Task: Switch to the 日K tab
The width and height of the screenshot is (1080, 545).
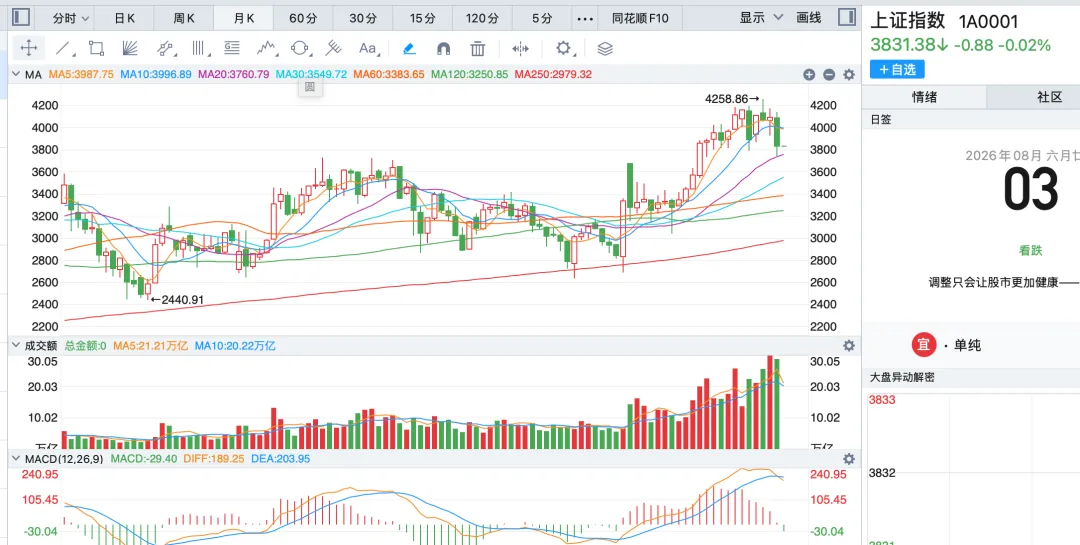Action: click(x=125, y=18)
